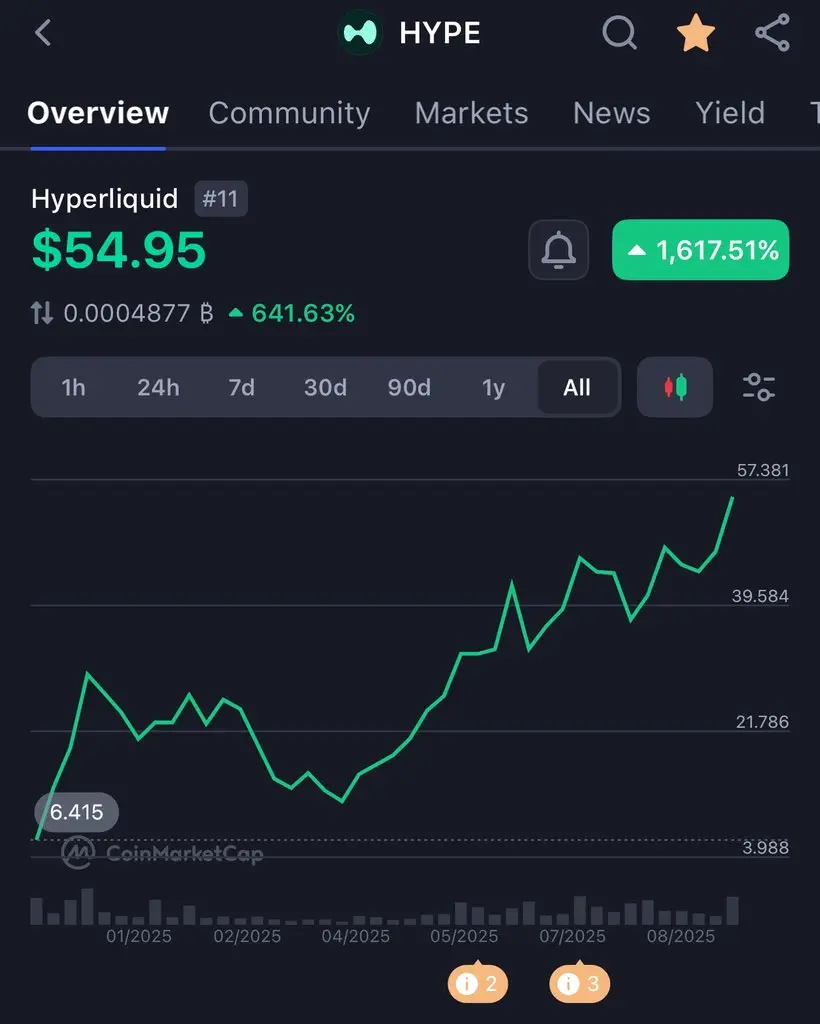Select the All chart range
The image size is (820, 1024).
577,387
